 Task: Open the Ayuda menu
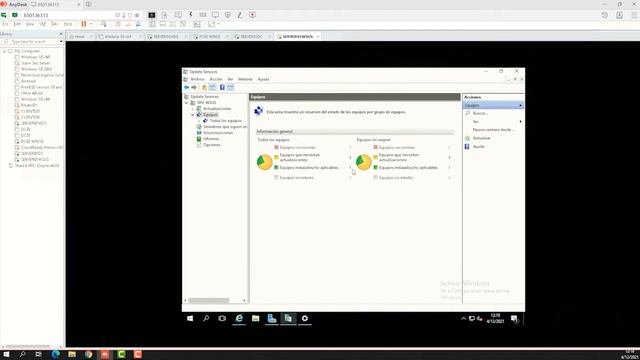coord(263,79)
